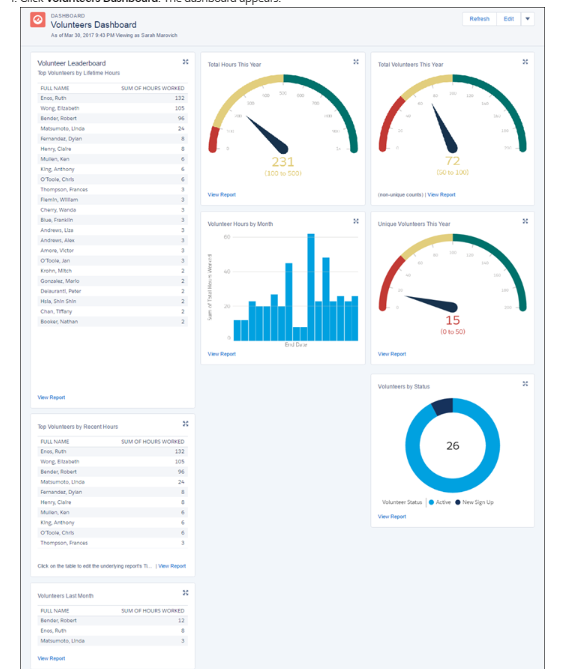Open View Report under Volunteers Last Month
The image size is (571, 669).
click(x=51, y=658)
